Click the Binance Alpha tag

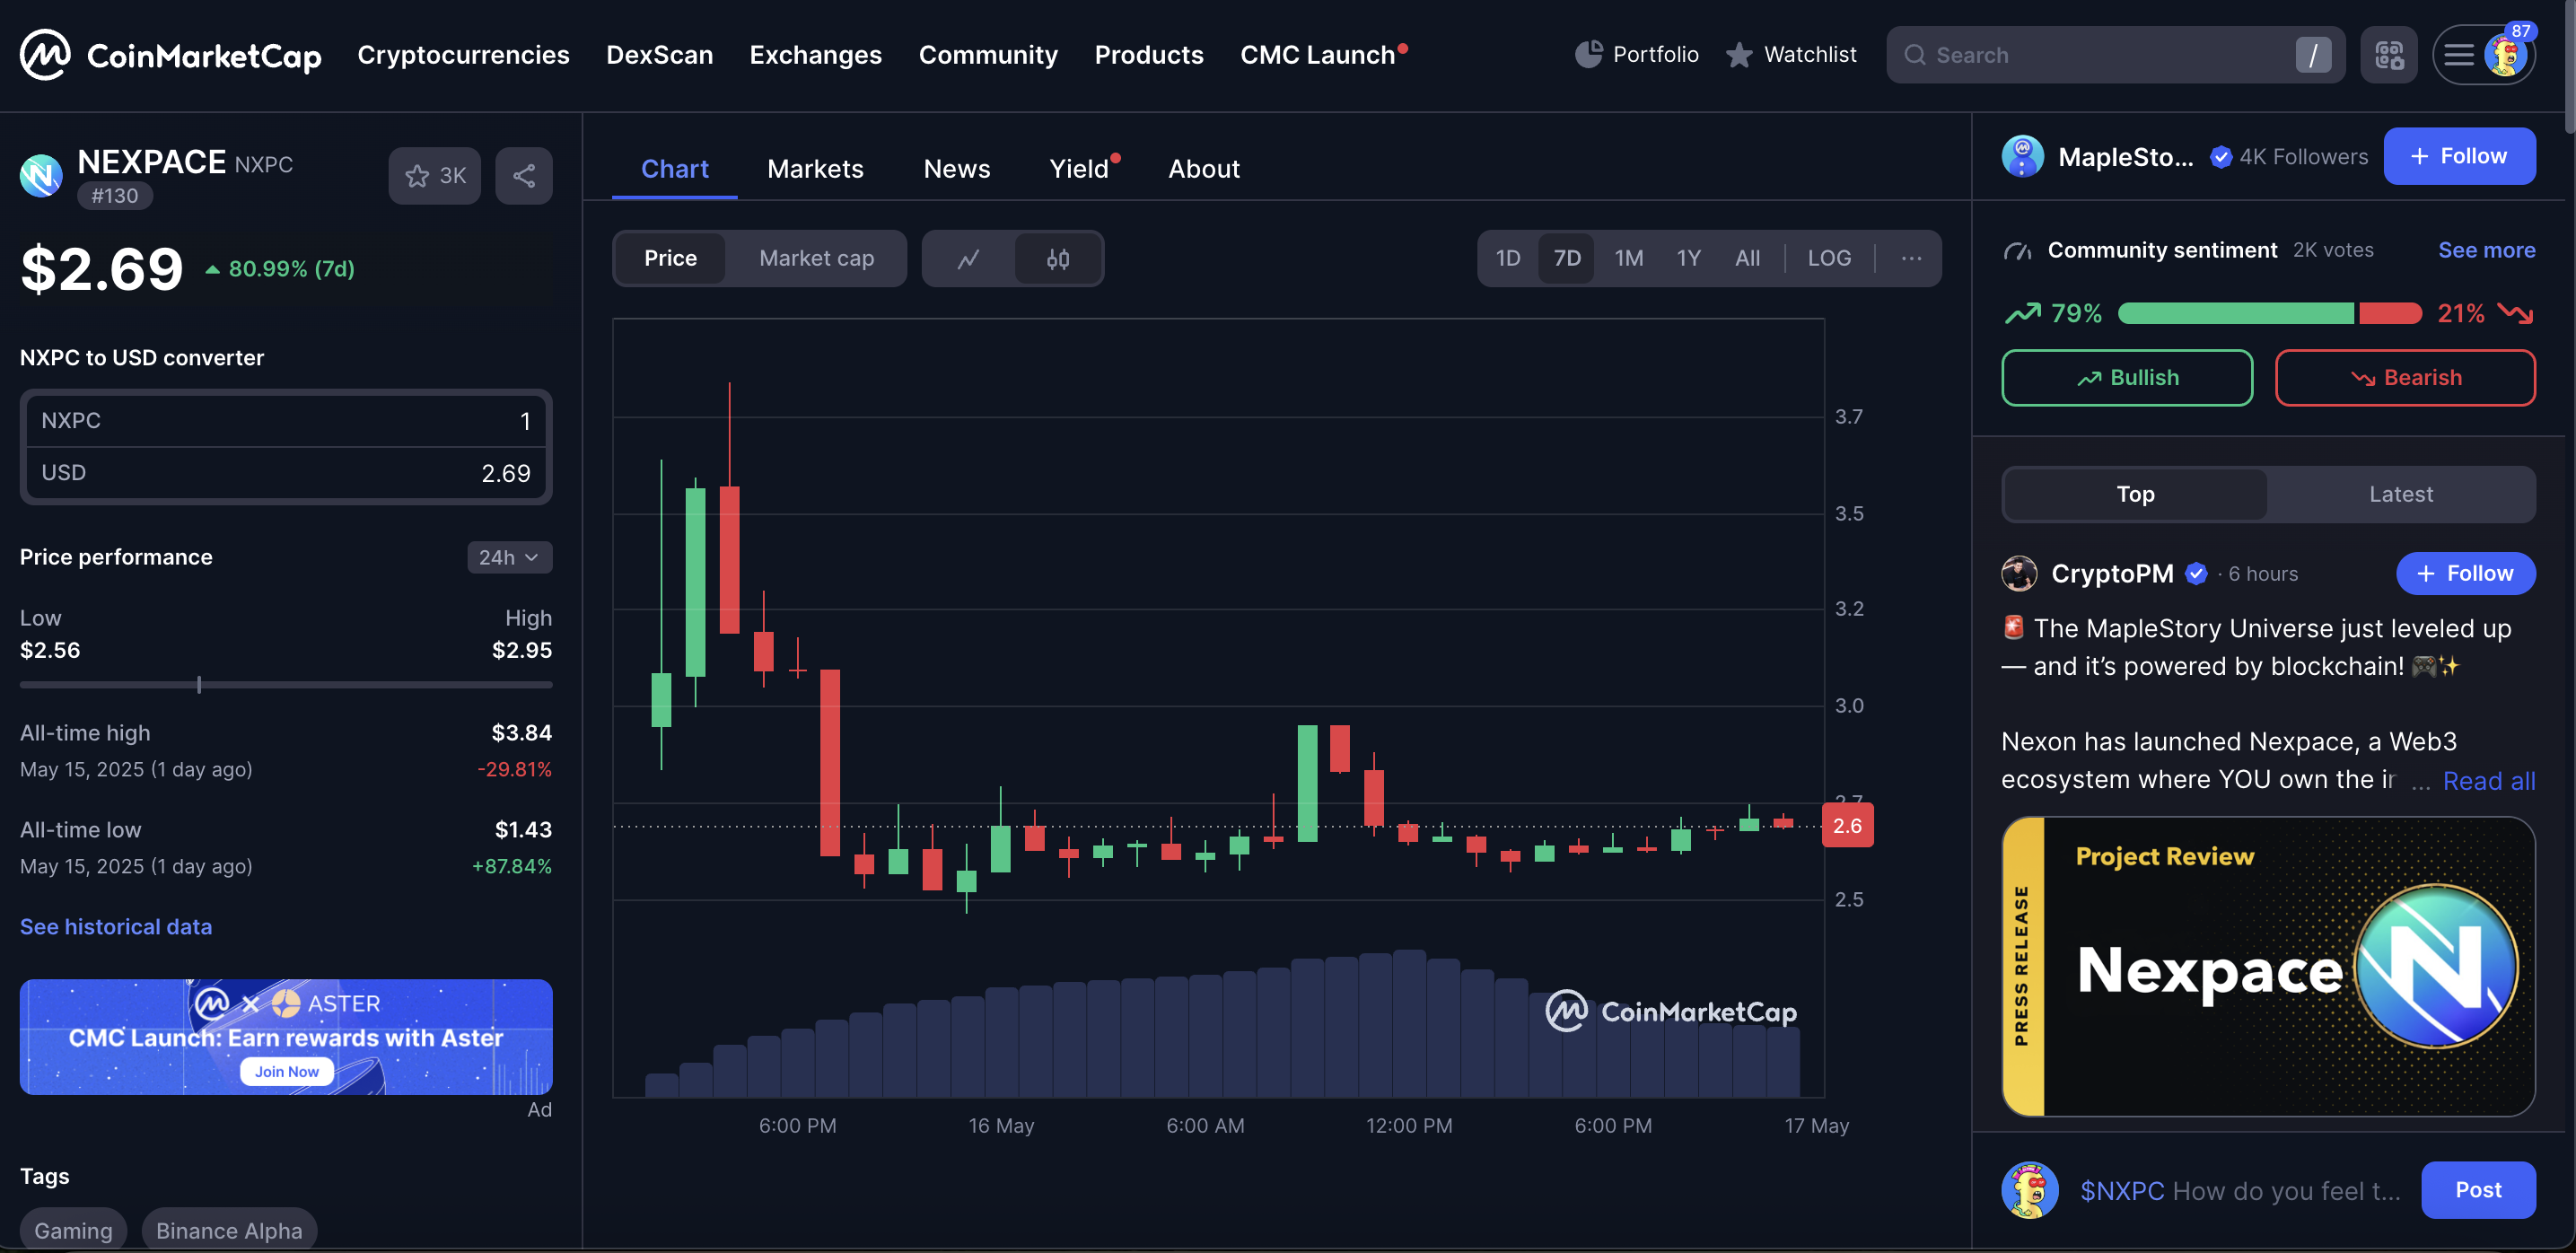pyautogui.click(x=229, y=1230)
